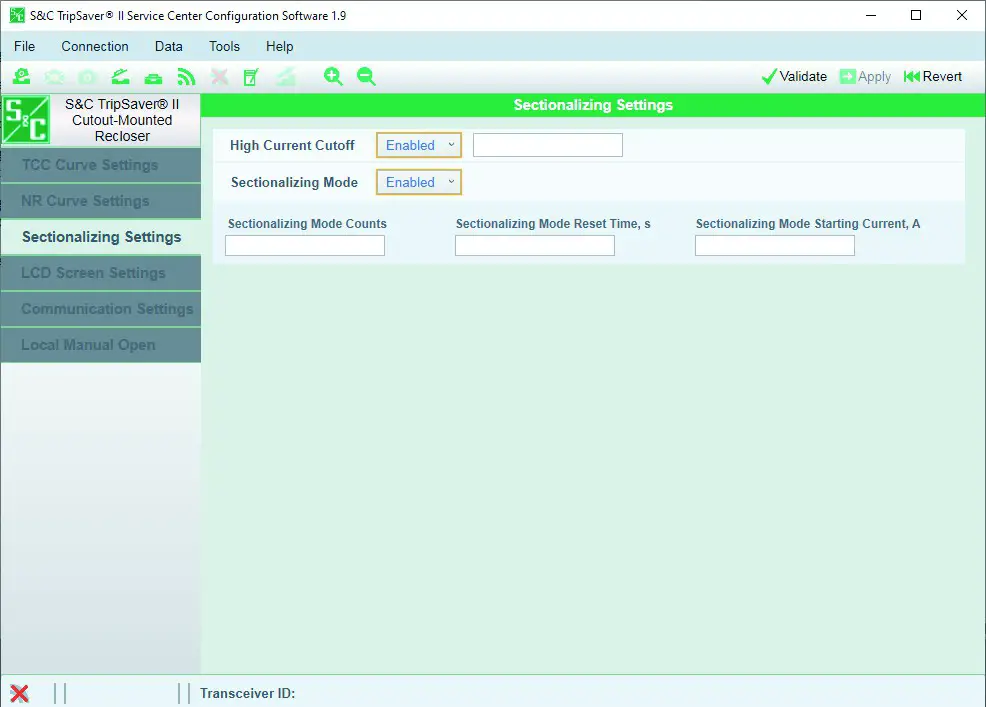
Task: Minimize the application window
Action: (x=871, y=15)
